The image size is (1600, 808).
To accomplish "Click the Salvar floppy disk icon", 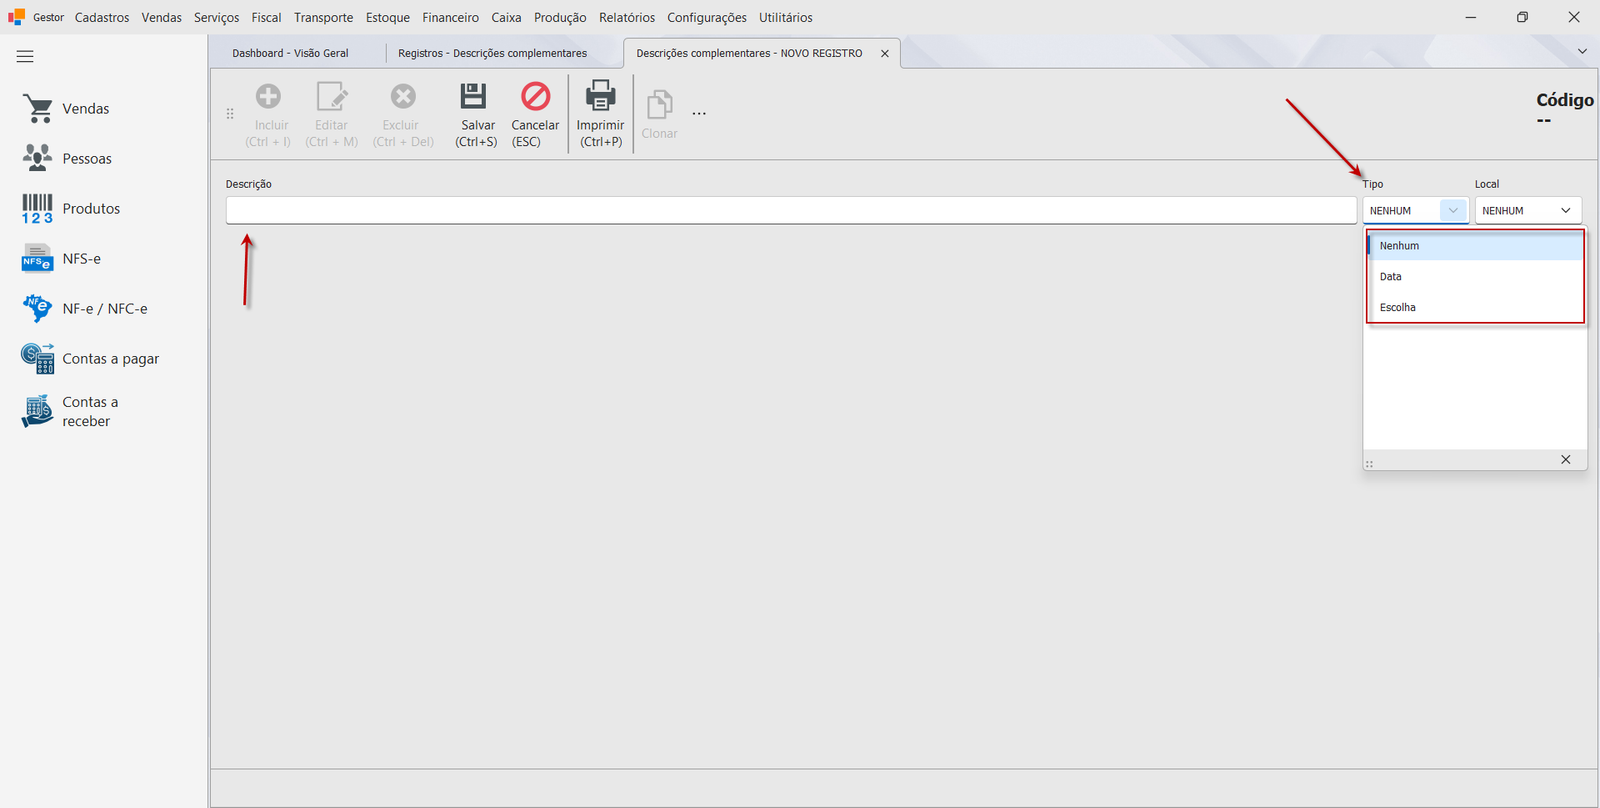I will pos(473,96).
